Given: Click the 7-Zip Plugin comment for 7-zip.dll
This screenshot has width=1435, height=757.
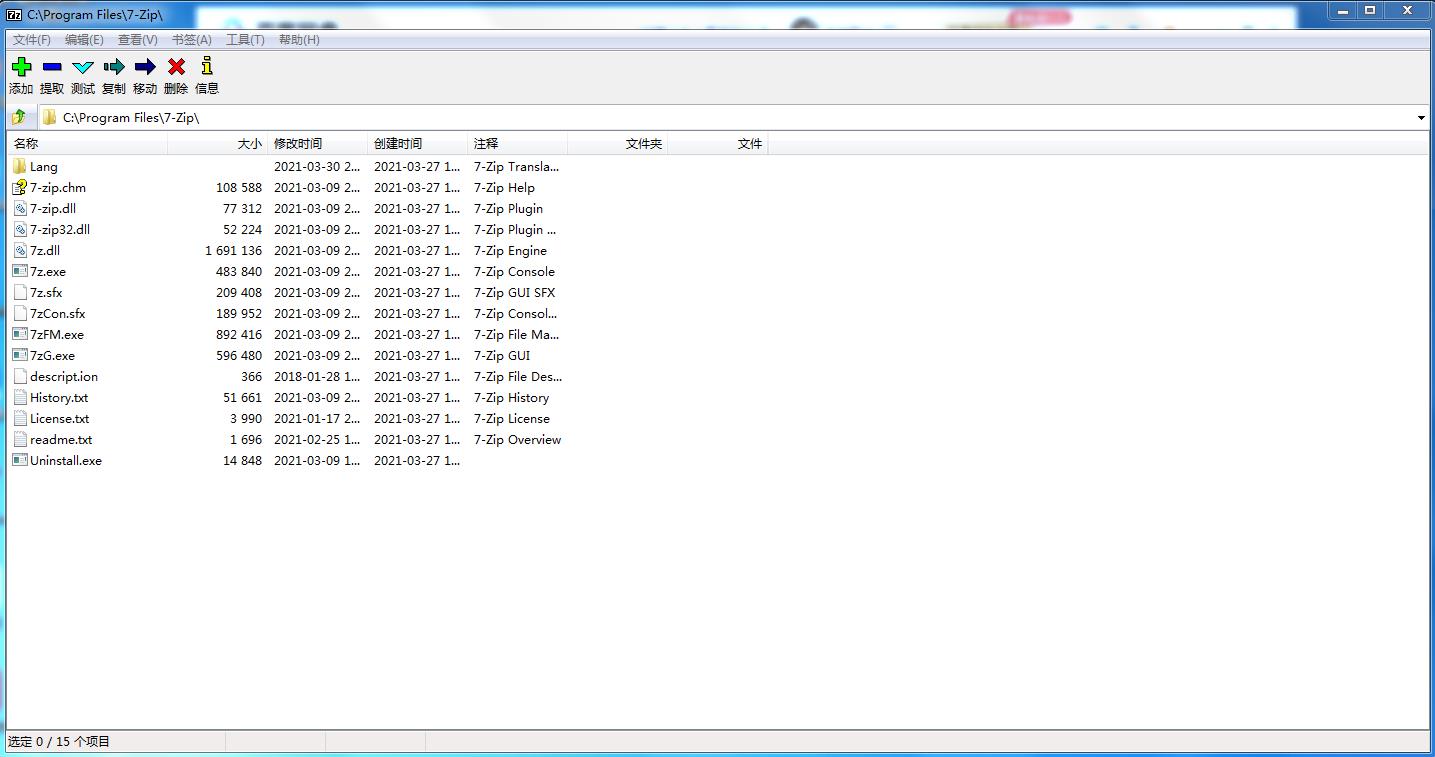Looking at the screenshot, I should 508,209.
